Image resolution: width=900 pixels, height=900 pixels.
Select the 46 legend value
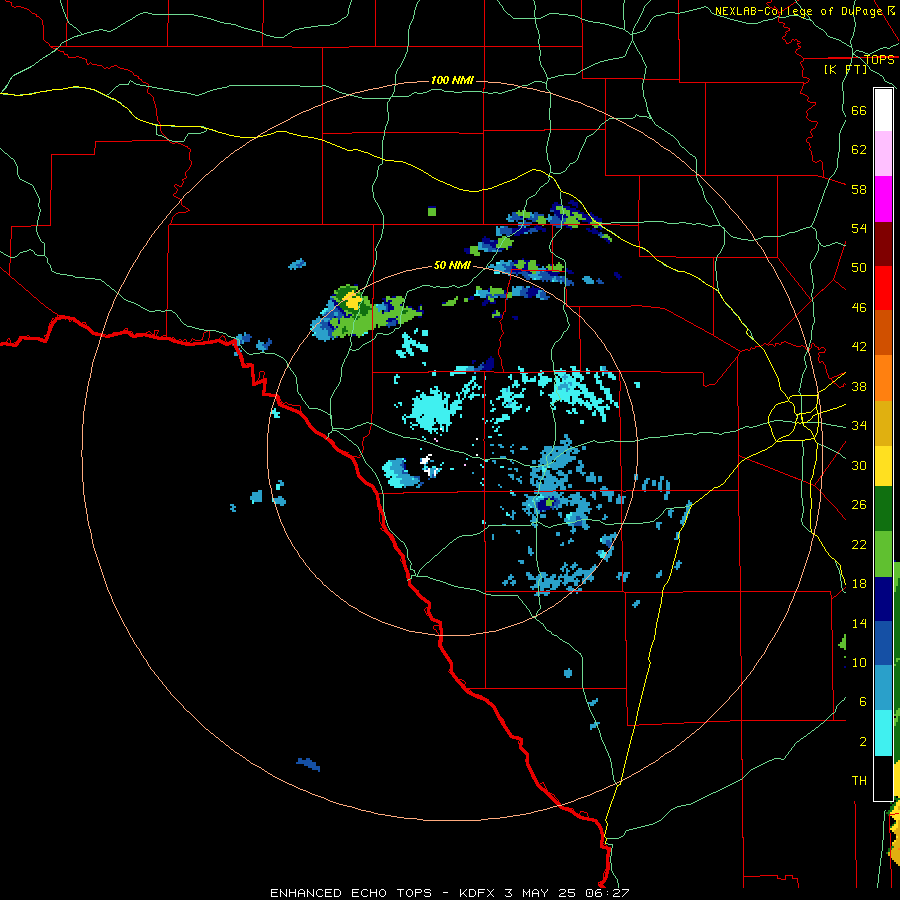point(859,308)
